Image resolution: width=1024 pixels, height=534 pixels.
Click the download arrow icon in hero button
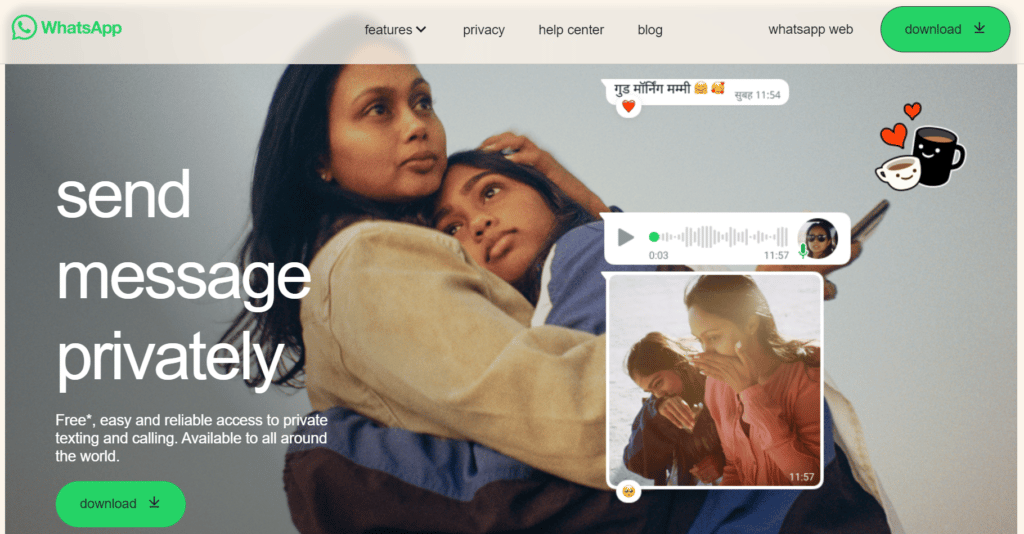[x=154, y=503]
